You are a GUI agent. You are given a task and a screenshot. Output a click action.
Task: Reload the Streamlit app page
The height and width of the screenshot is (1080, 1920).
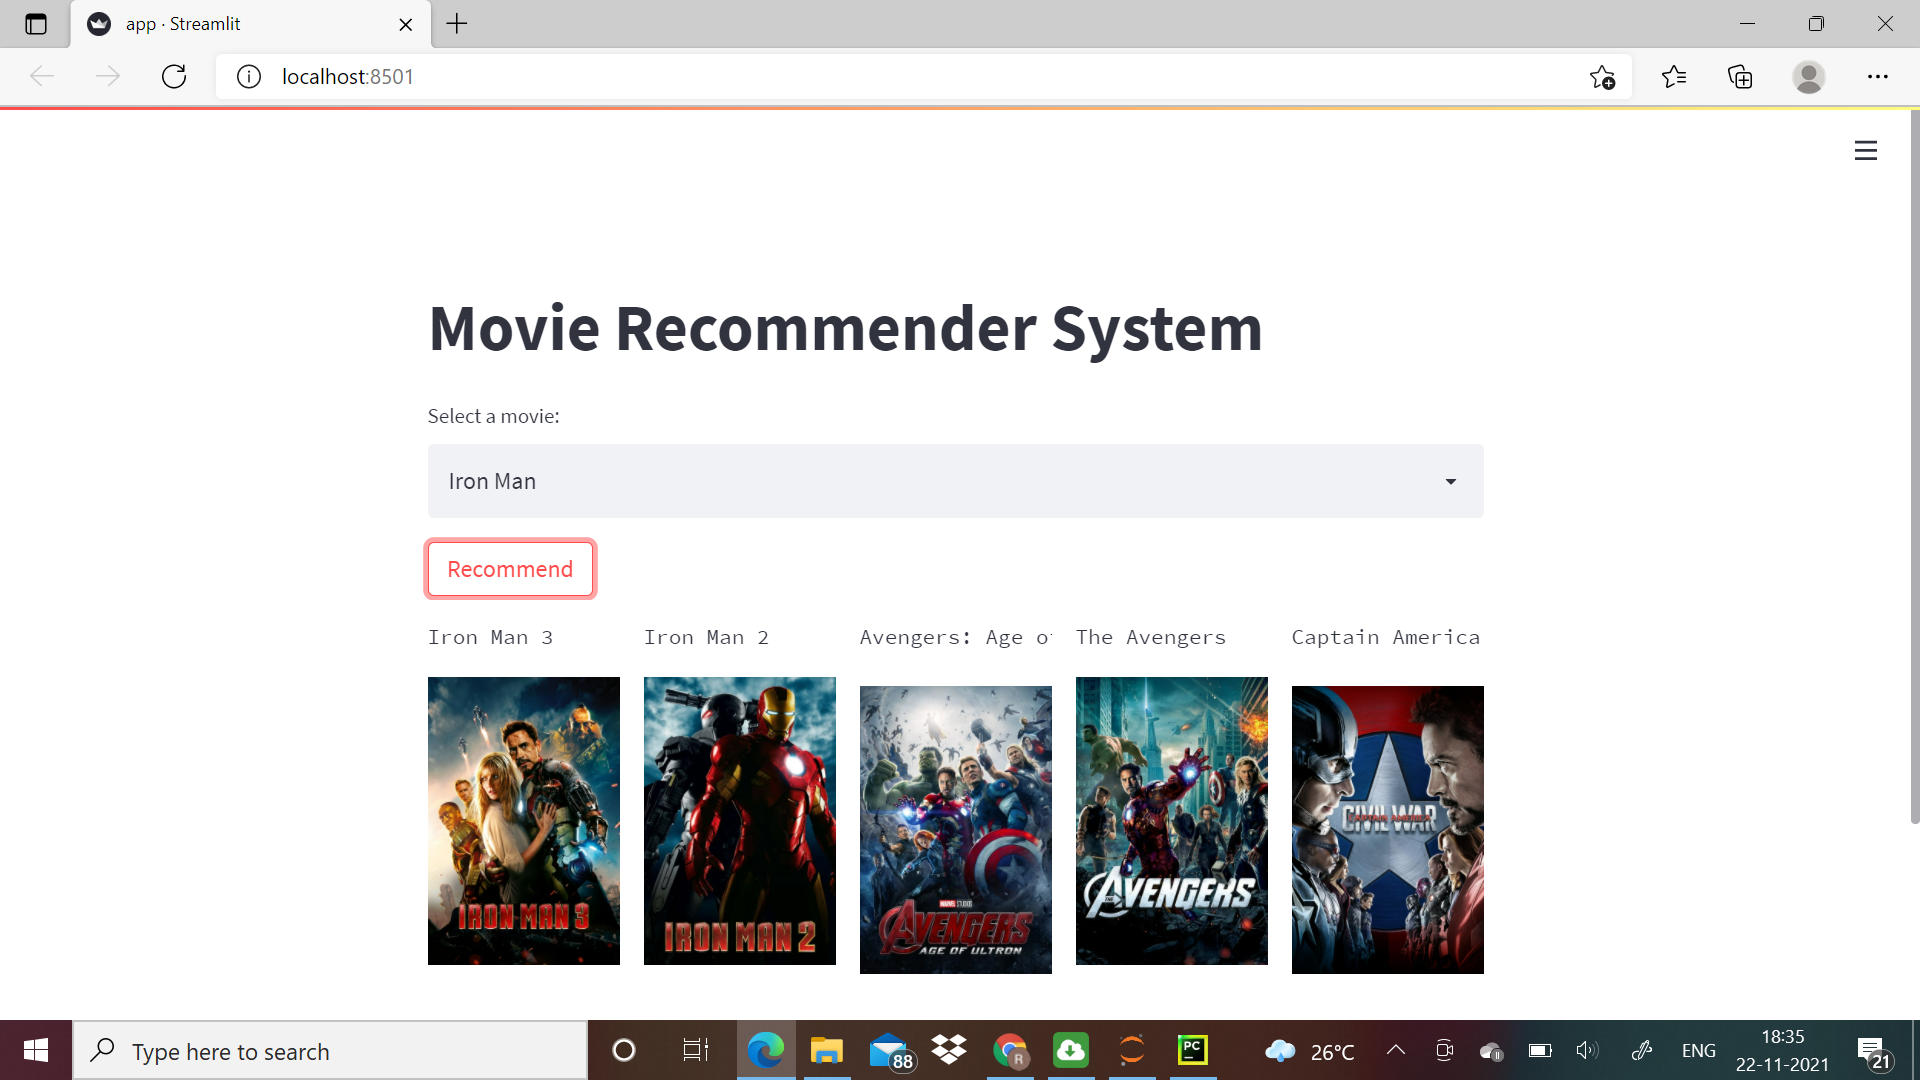174,76
